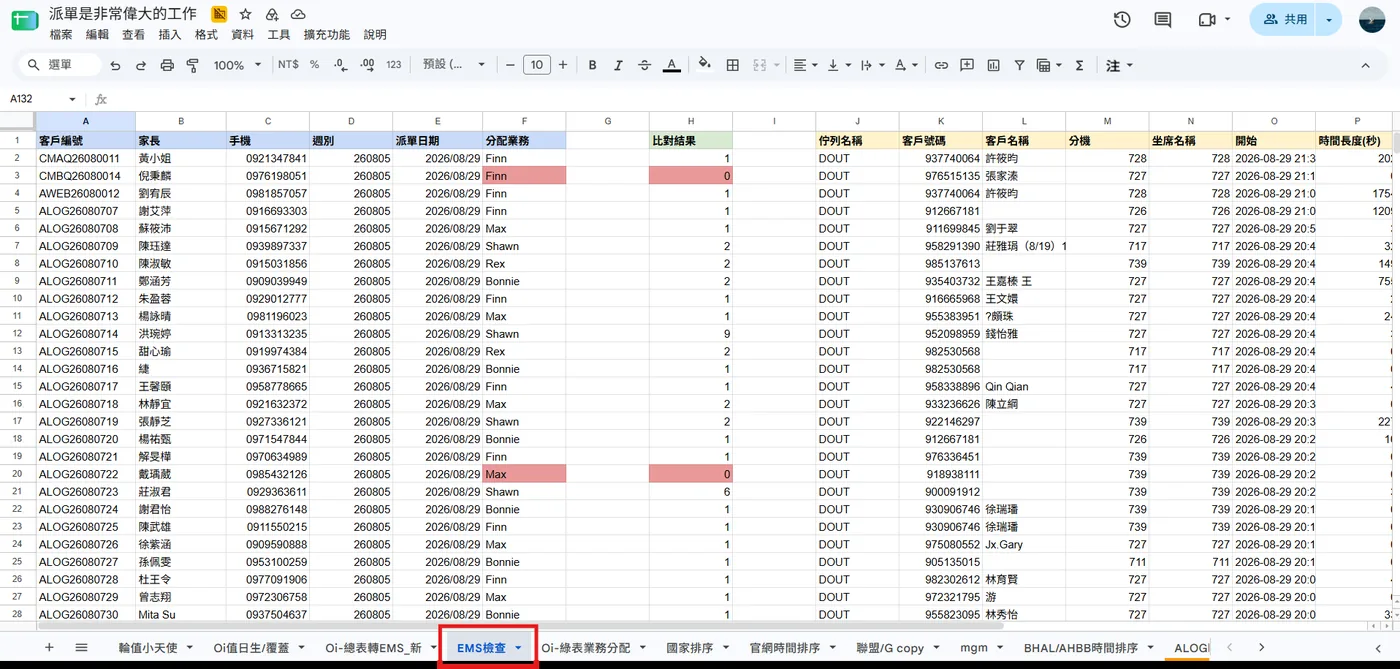Switch to the mgm sheet tab
1400x669 pixels.
pos(973,648)
